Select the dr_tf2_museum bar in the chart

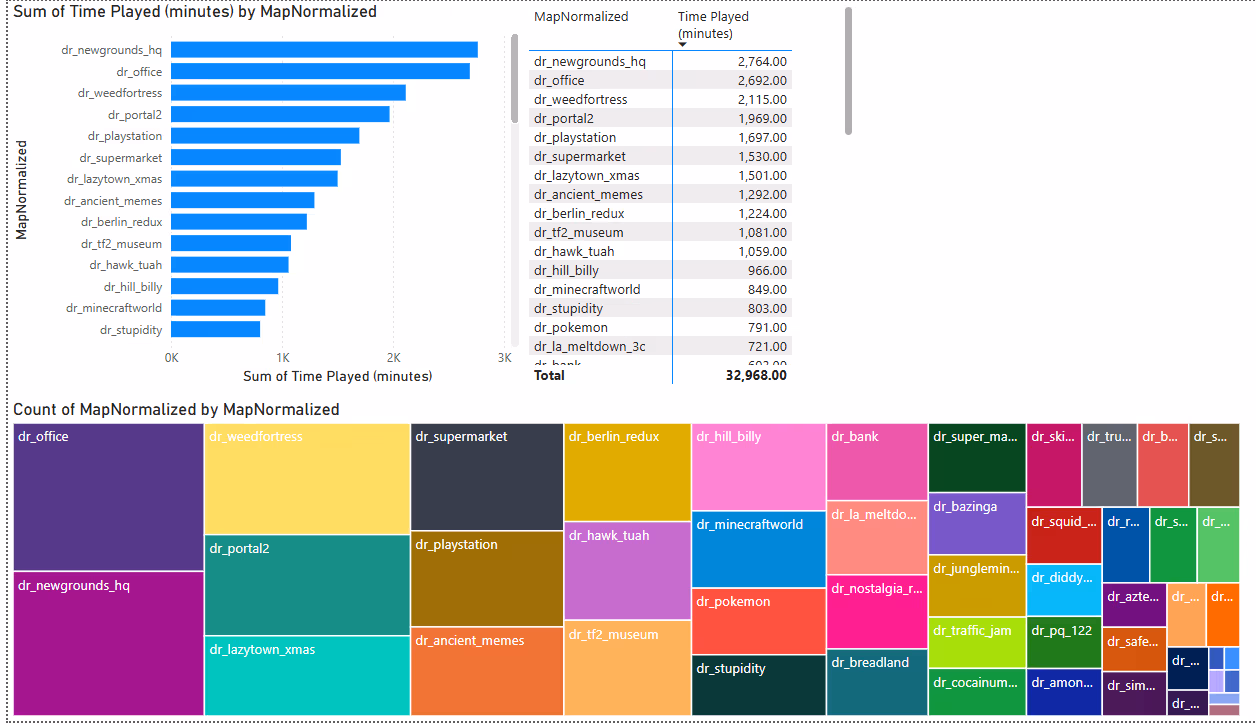(231, 243)
